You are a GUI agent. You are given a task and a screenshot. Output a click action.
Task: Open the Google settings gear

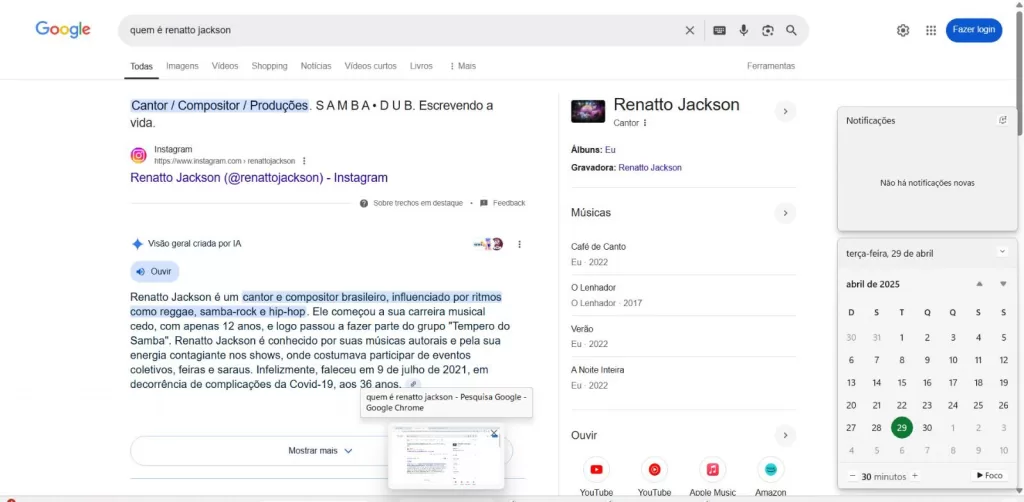coord(903,30)
